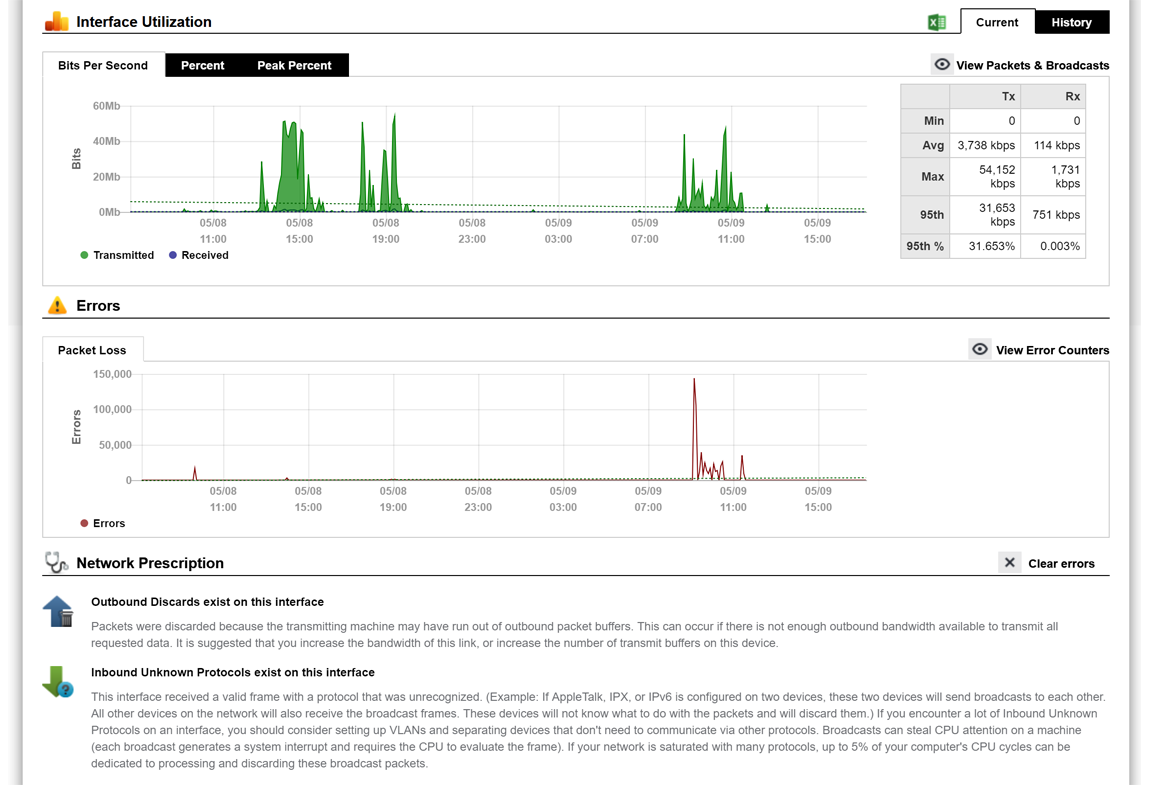Toggle the Errors series legend item
The image size is (1150, 785).
tap(102, 523)
